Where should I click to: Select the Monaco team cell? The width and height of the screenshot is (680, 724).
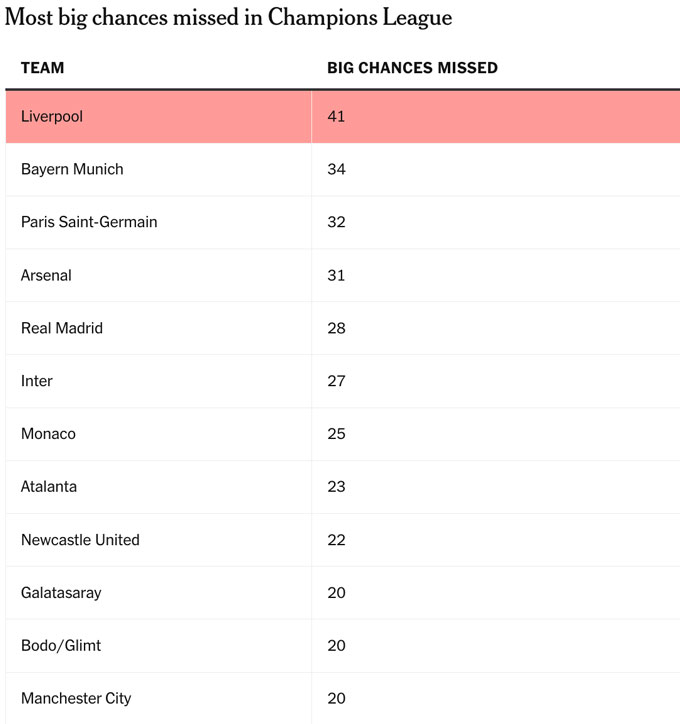pyautogui.click(x=48, y=434)
